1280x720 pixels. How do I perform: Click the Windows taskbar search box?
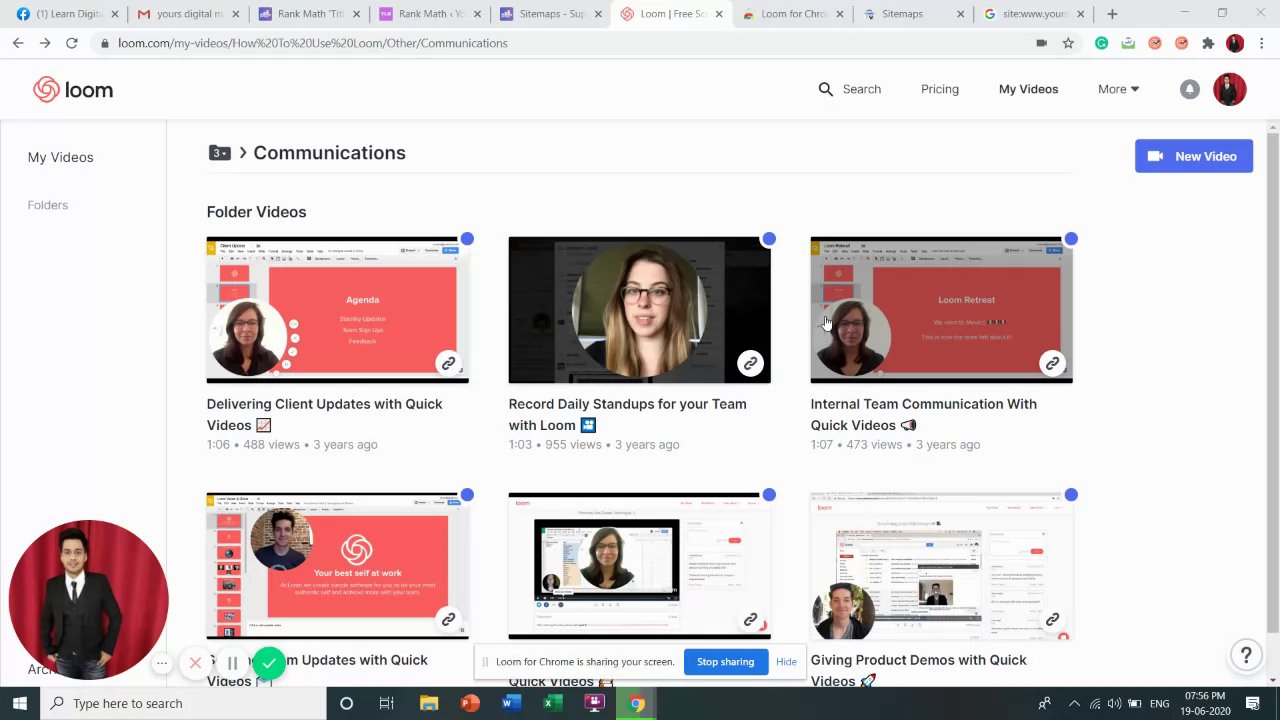183,703
